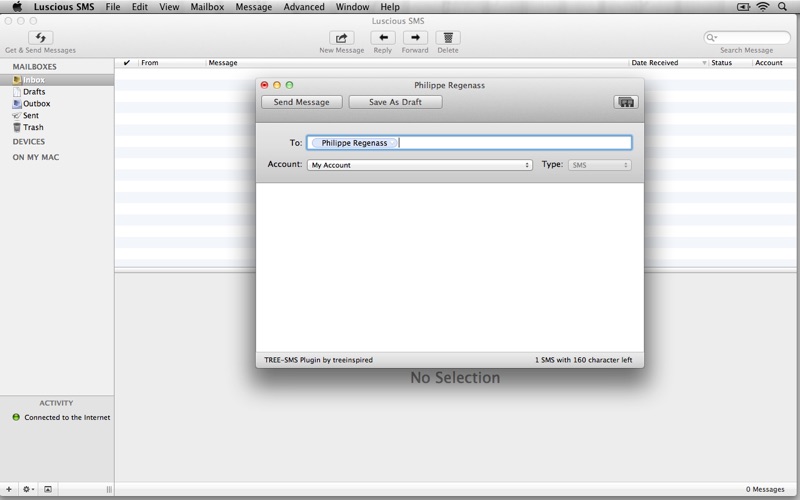Image resolution: width=800 pixels, height=500 pixels.
Task: Click the Get & Send Messages icon
Action: pos(40,38)
